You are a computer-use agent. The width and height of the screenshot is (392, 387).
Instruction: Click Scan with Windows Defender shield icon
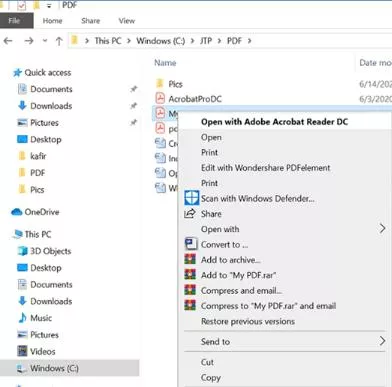pyautogui.click(x=192, y=198)
